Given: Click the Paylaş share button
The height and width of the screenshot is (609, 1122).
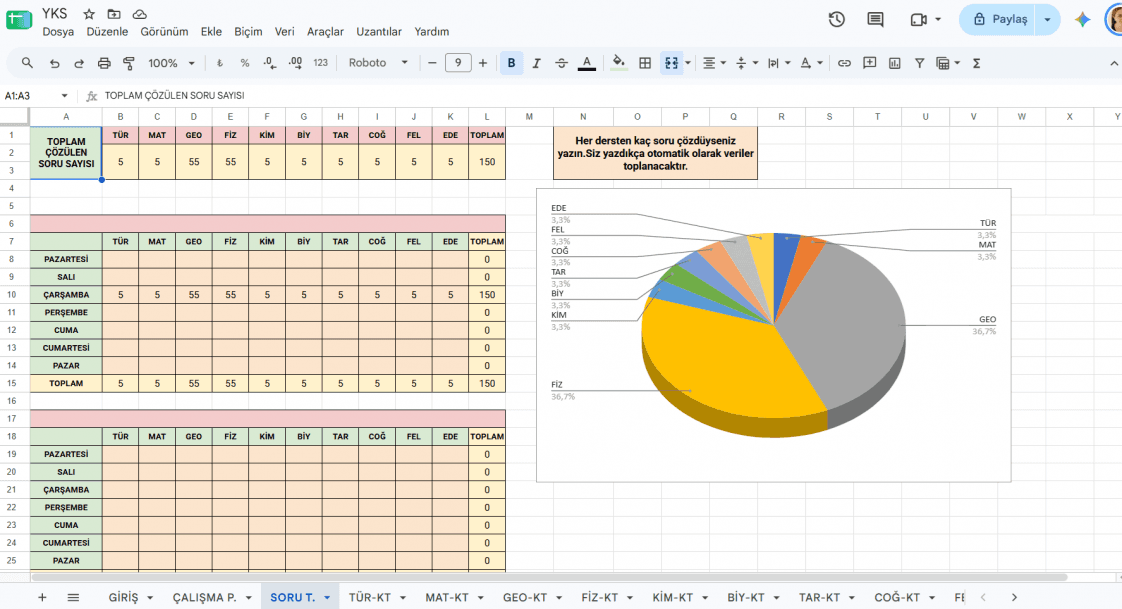Looking at the screenshot, I should 1000,19.
